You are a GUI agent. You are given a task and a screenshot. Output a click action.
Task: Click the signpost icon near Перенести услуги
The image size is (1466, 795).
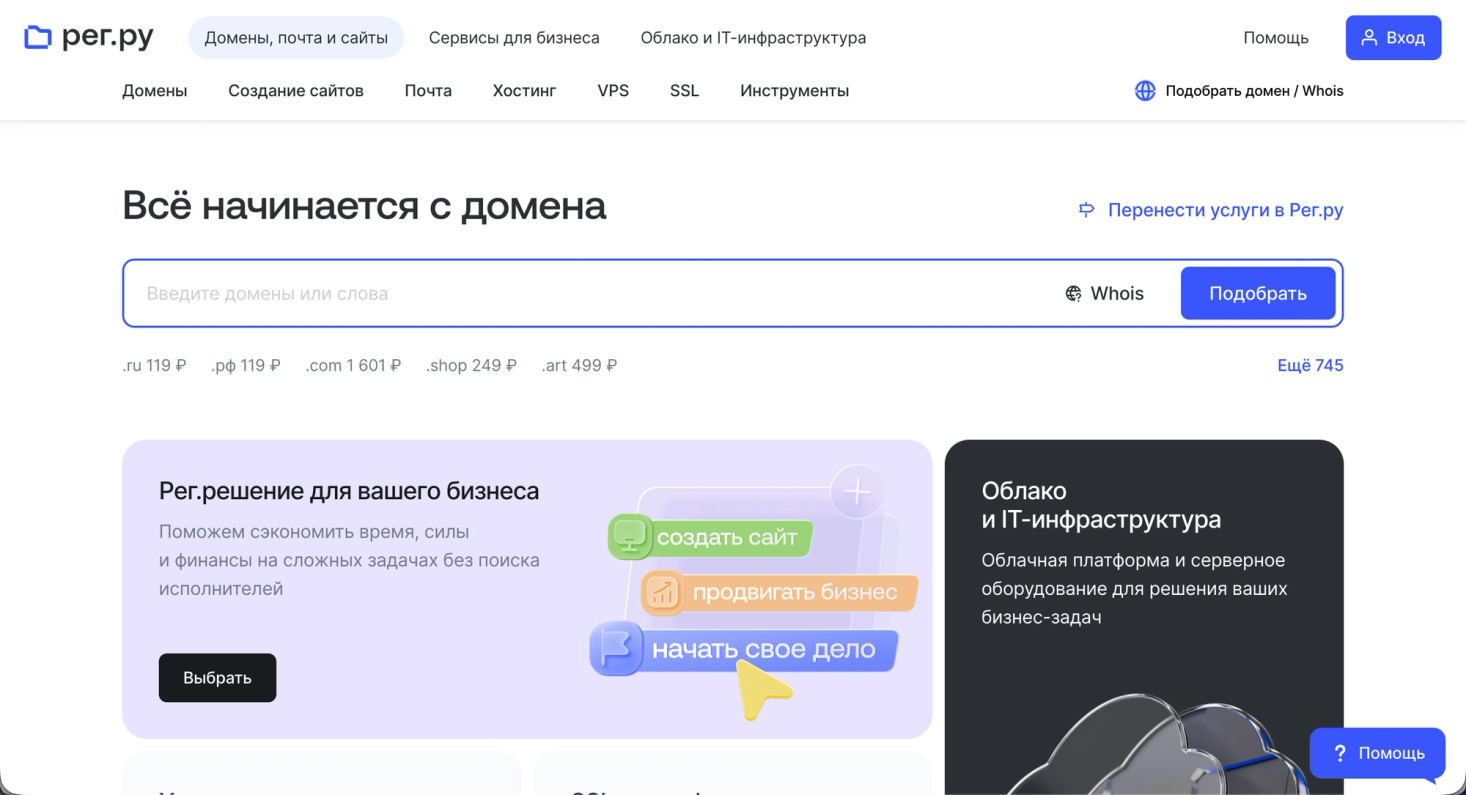point(1087,210)
